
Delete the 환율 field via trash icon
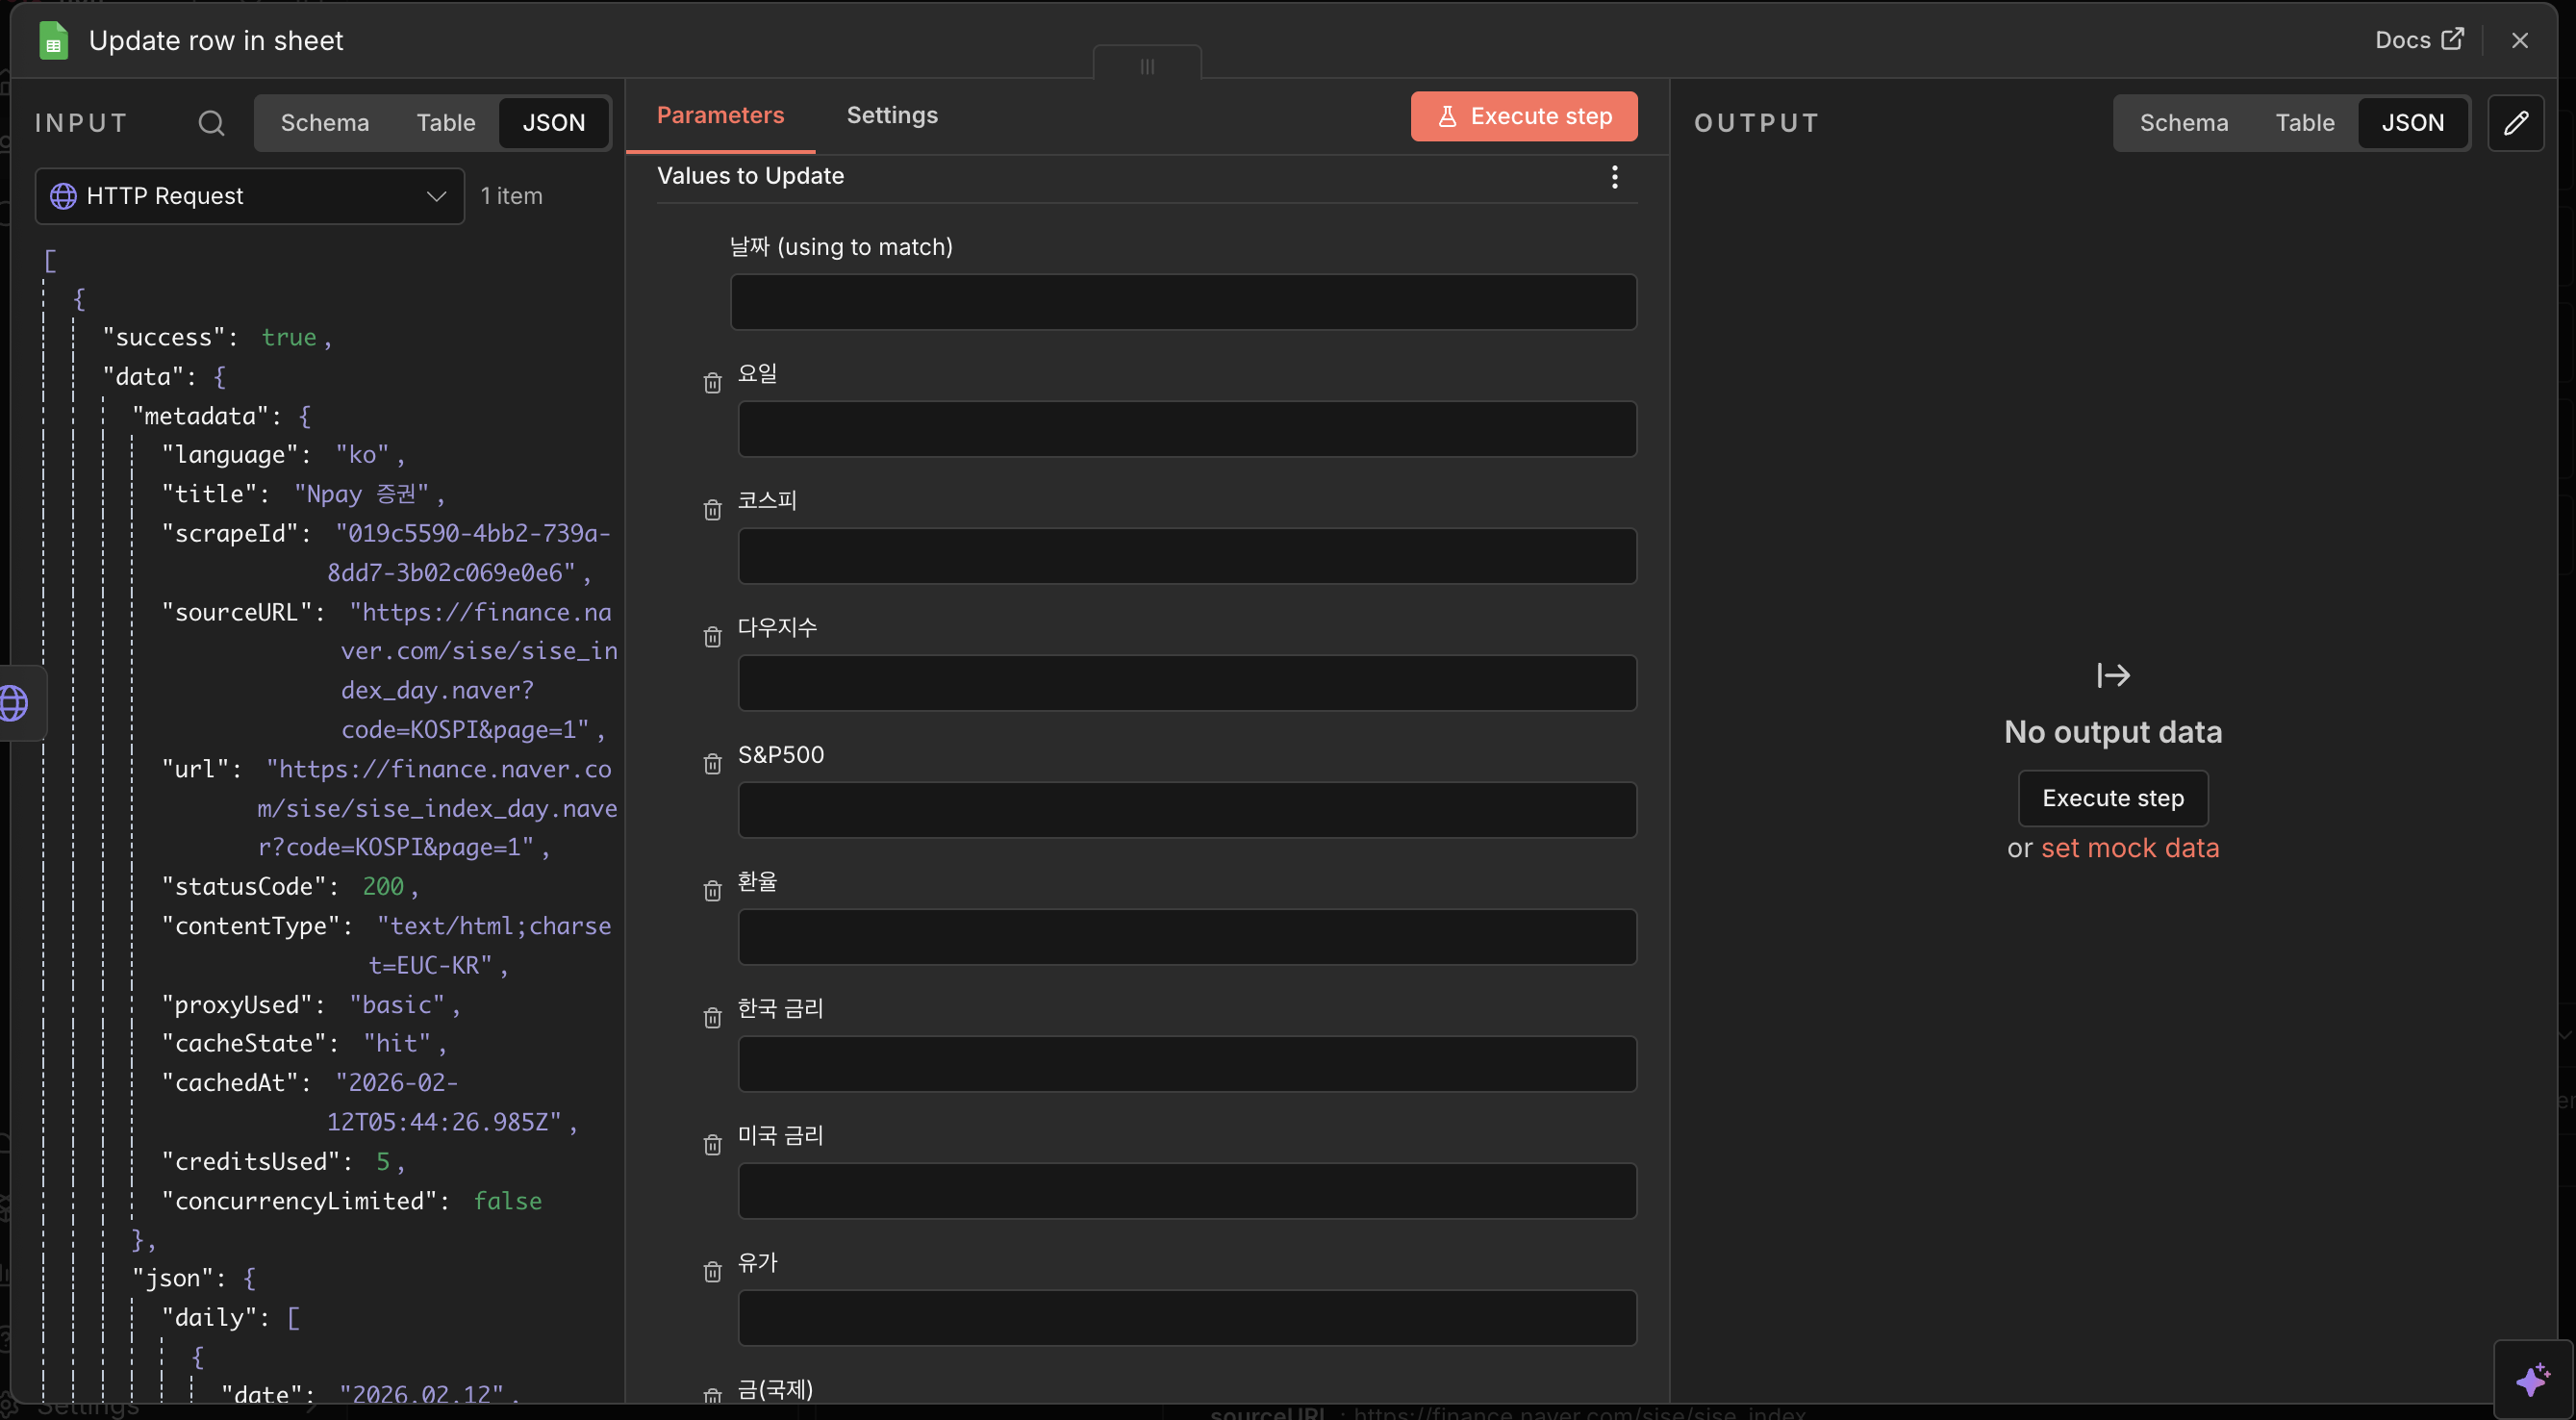(x=712, y=891)
